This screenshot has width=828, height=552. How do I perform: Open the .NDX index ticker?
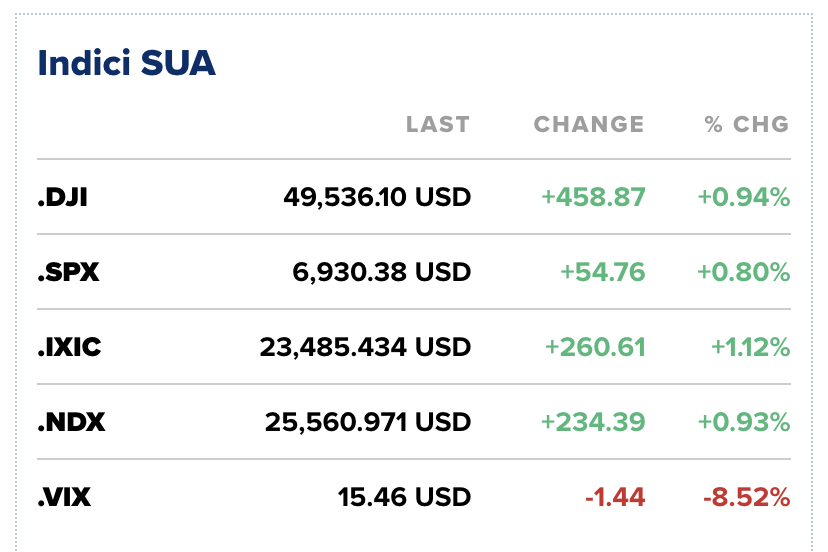point(71,422)
